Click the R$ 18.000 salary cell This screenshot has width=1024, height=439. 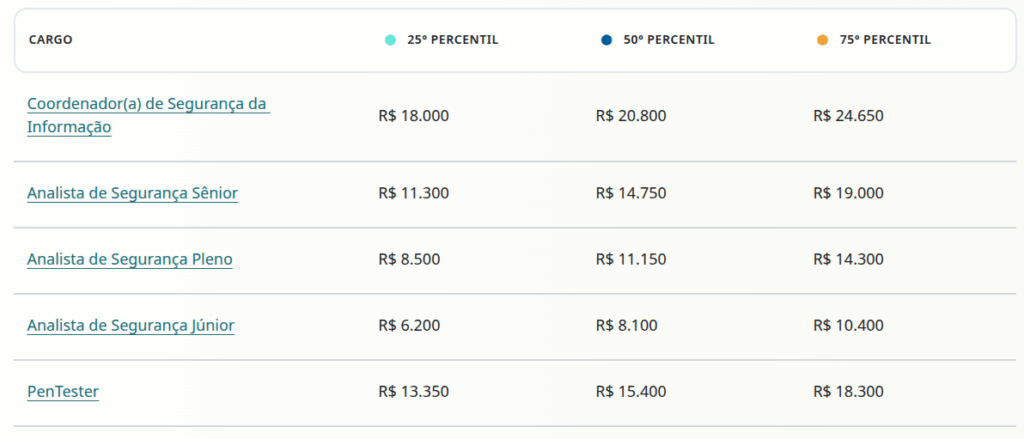[414, 115]
